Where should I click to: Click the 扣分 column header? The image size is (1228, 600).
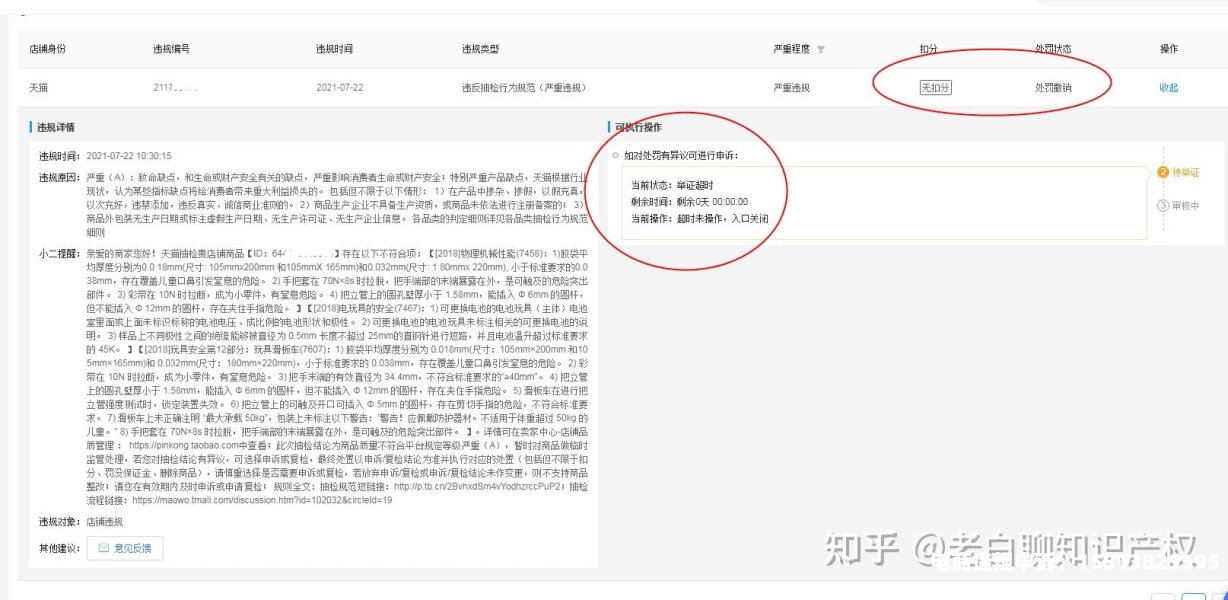(x=929, y=49)
